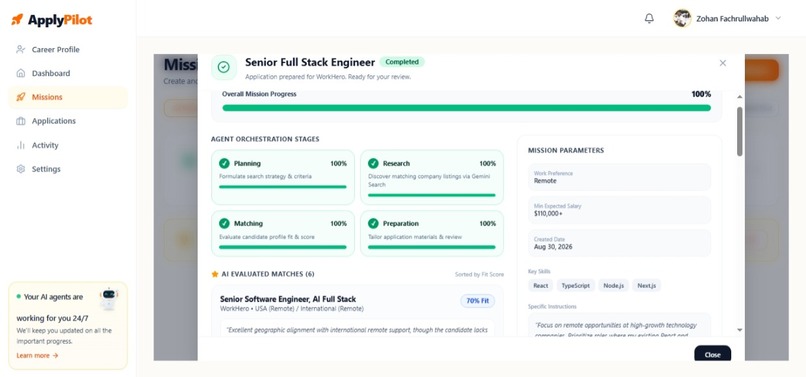
Task: Click the AI robot mascot icon
Action: pyautogui.click(x=108, y=298)
